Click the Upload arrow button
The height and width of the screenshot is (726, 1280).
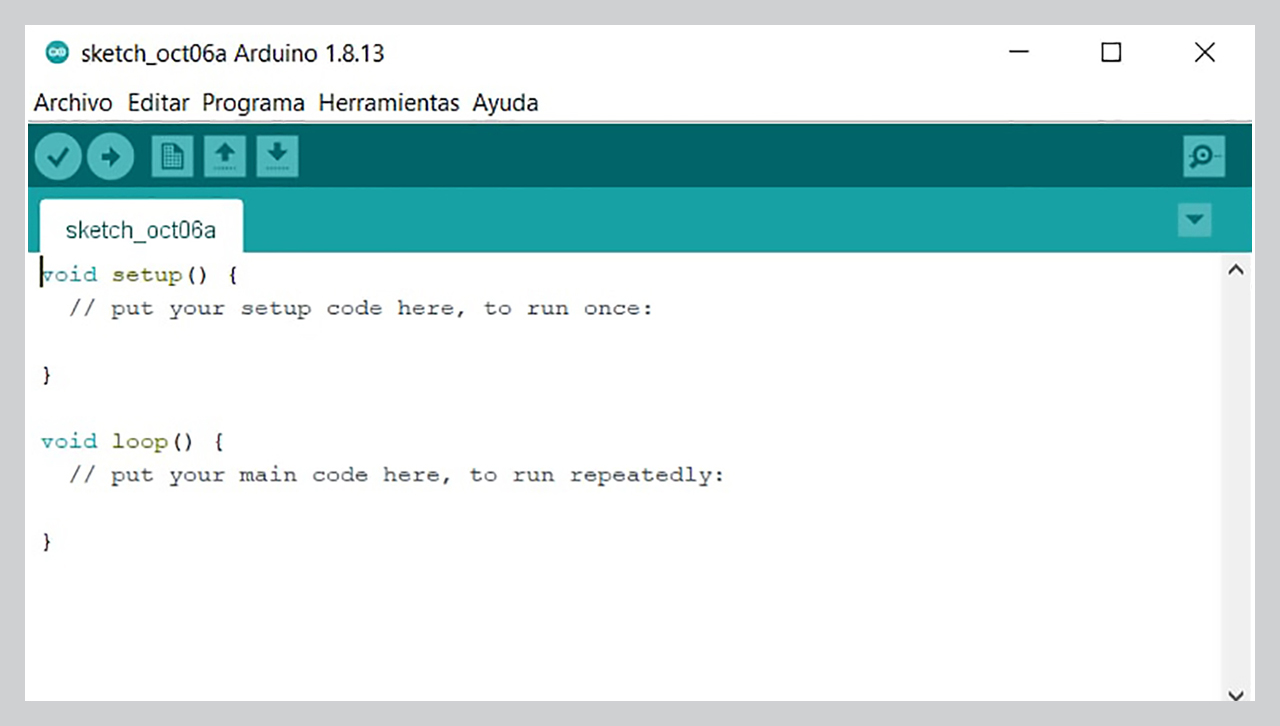coord(110,157)
